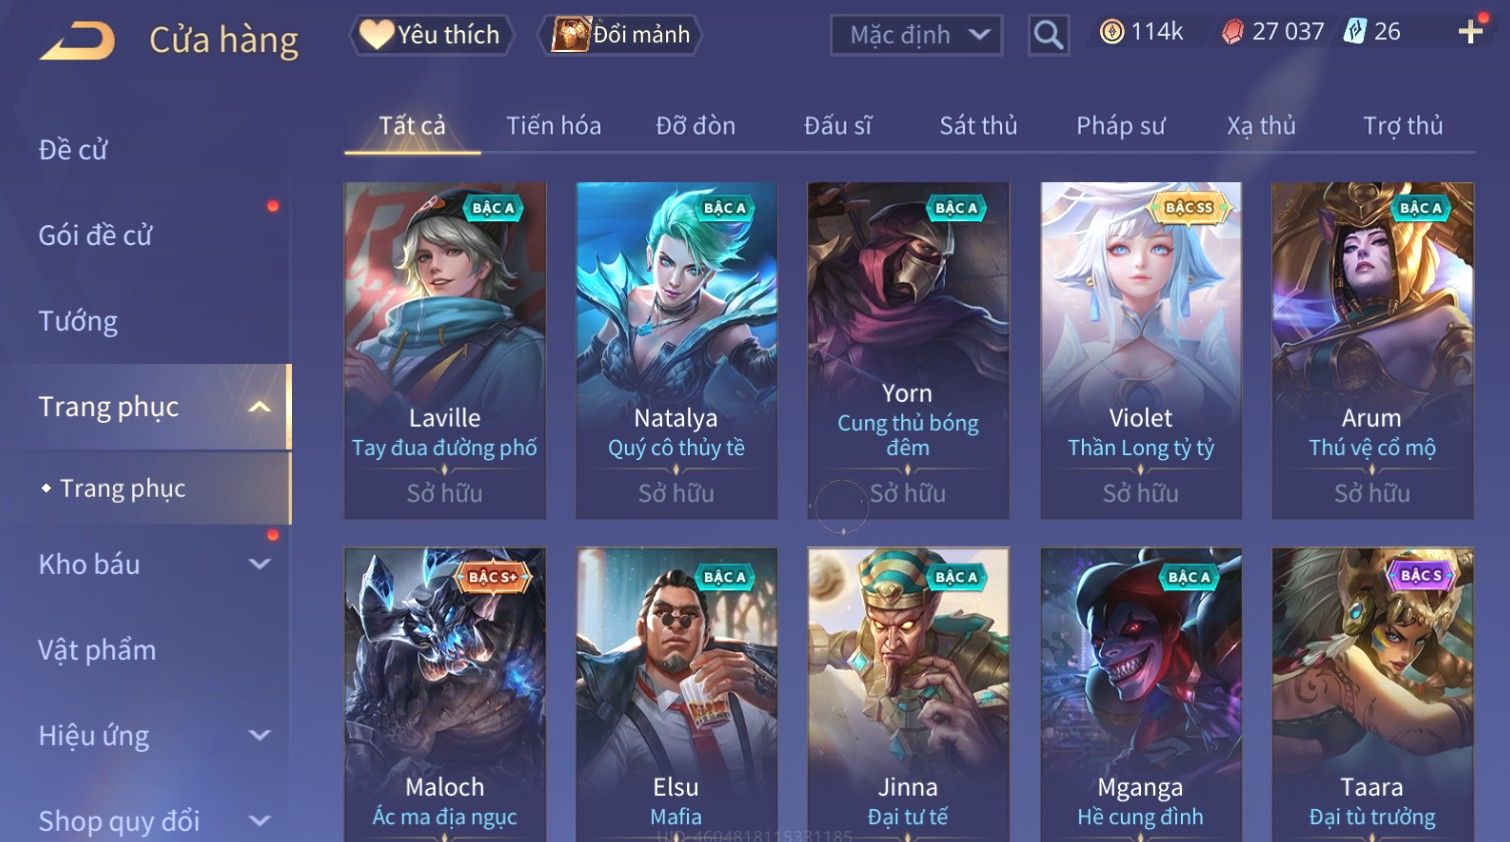Switch to the Pháp sư tab

(x=1120, y=126)
